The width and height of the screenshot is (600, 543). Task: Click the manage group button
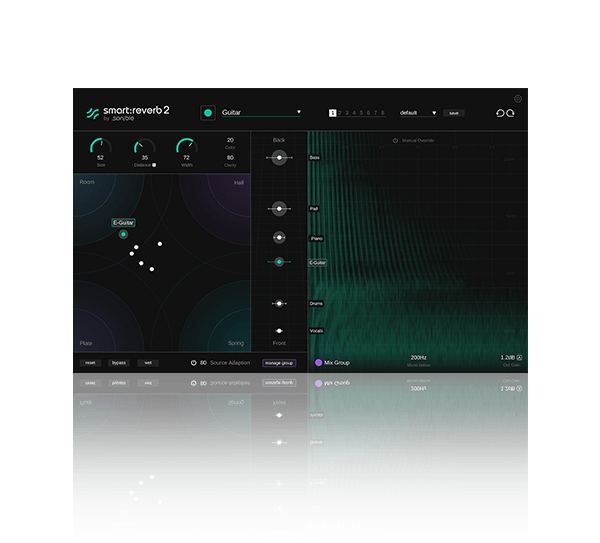[279, 363]
